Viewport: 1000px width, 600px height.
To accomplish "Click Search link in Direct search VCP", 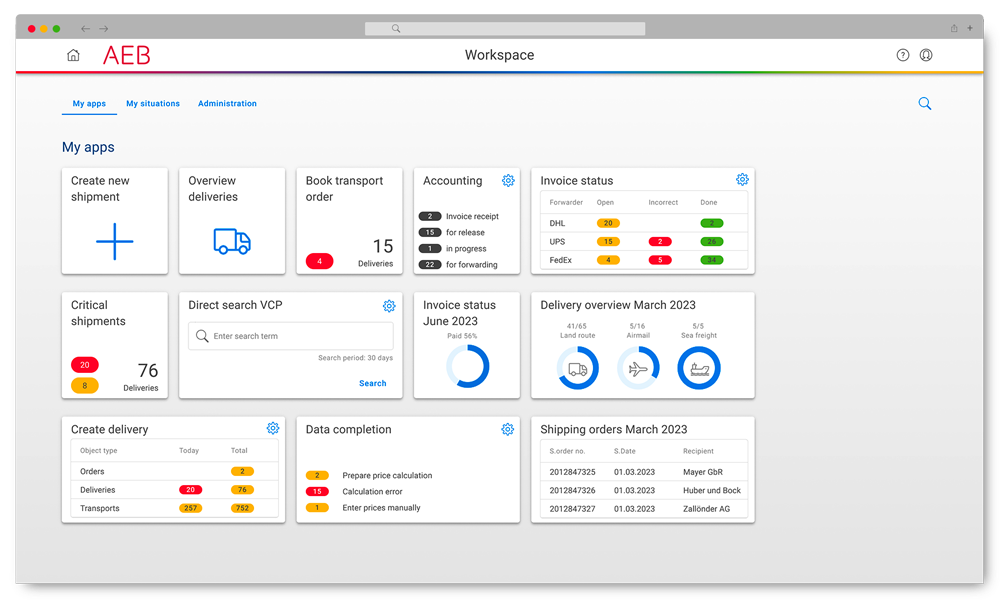I will tap(372, 383).
